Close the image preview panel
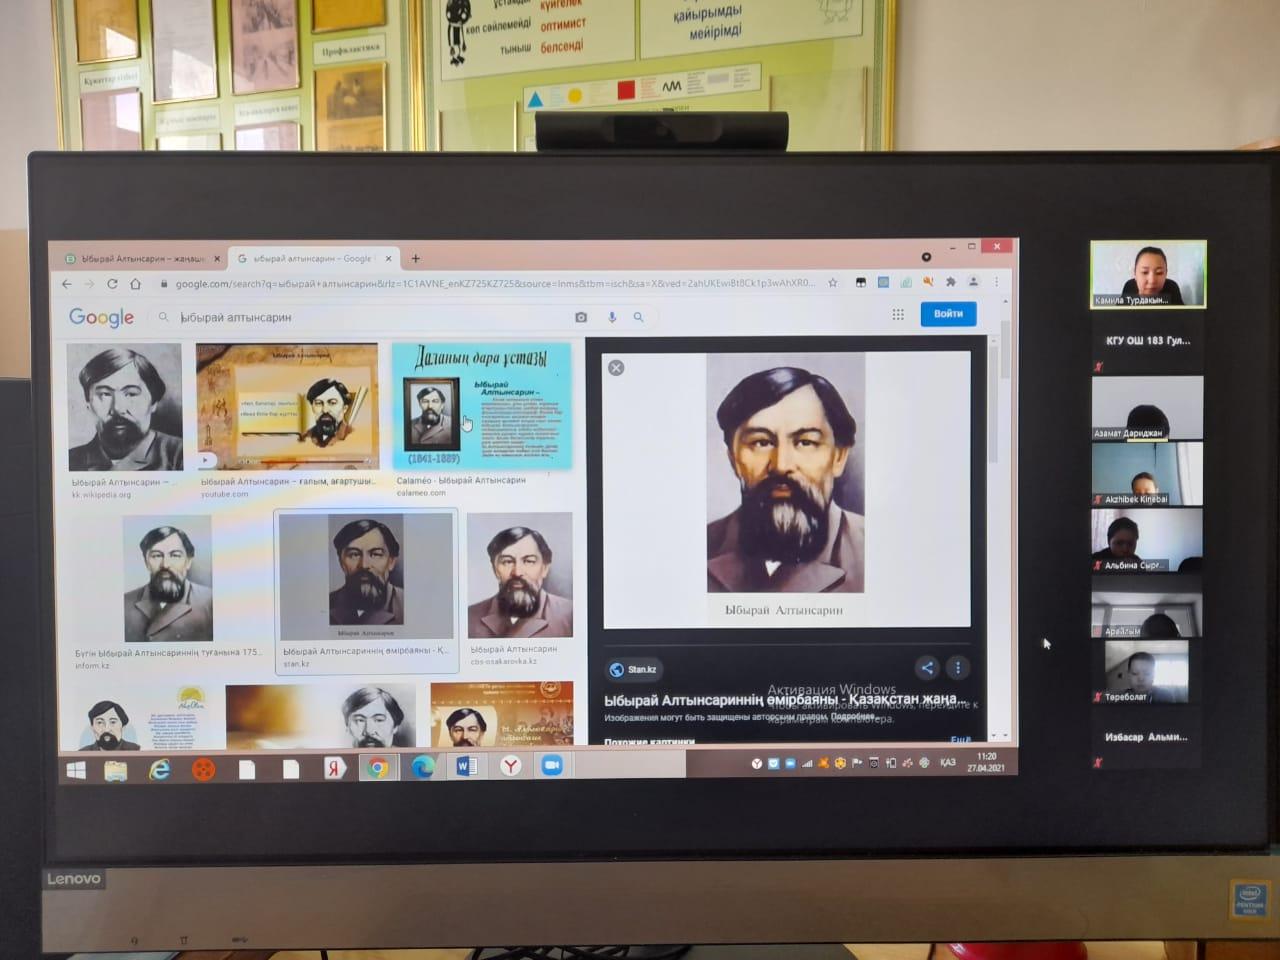1280x960 pixels. 616,368
